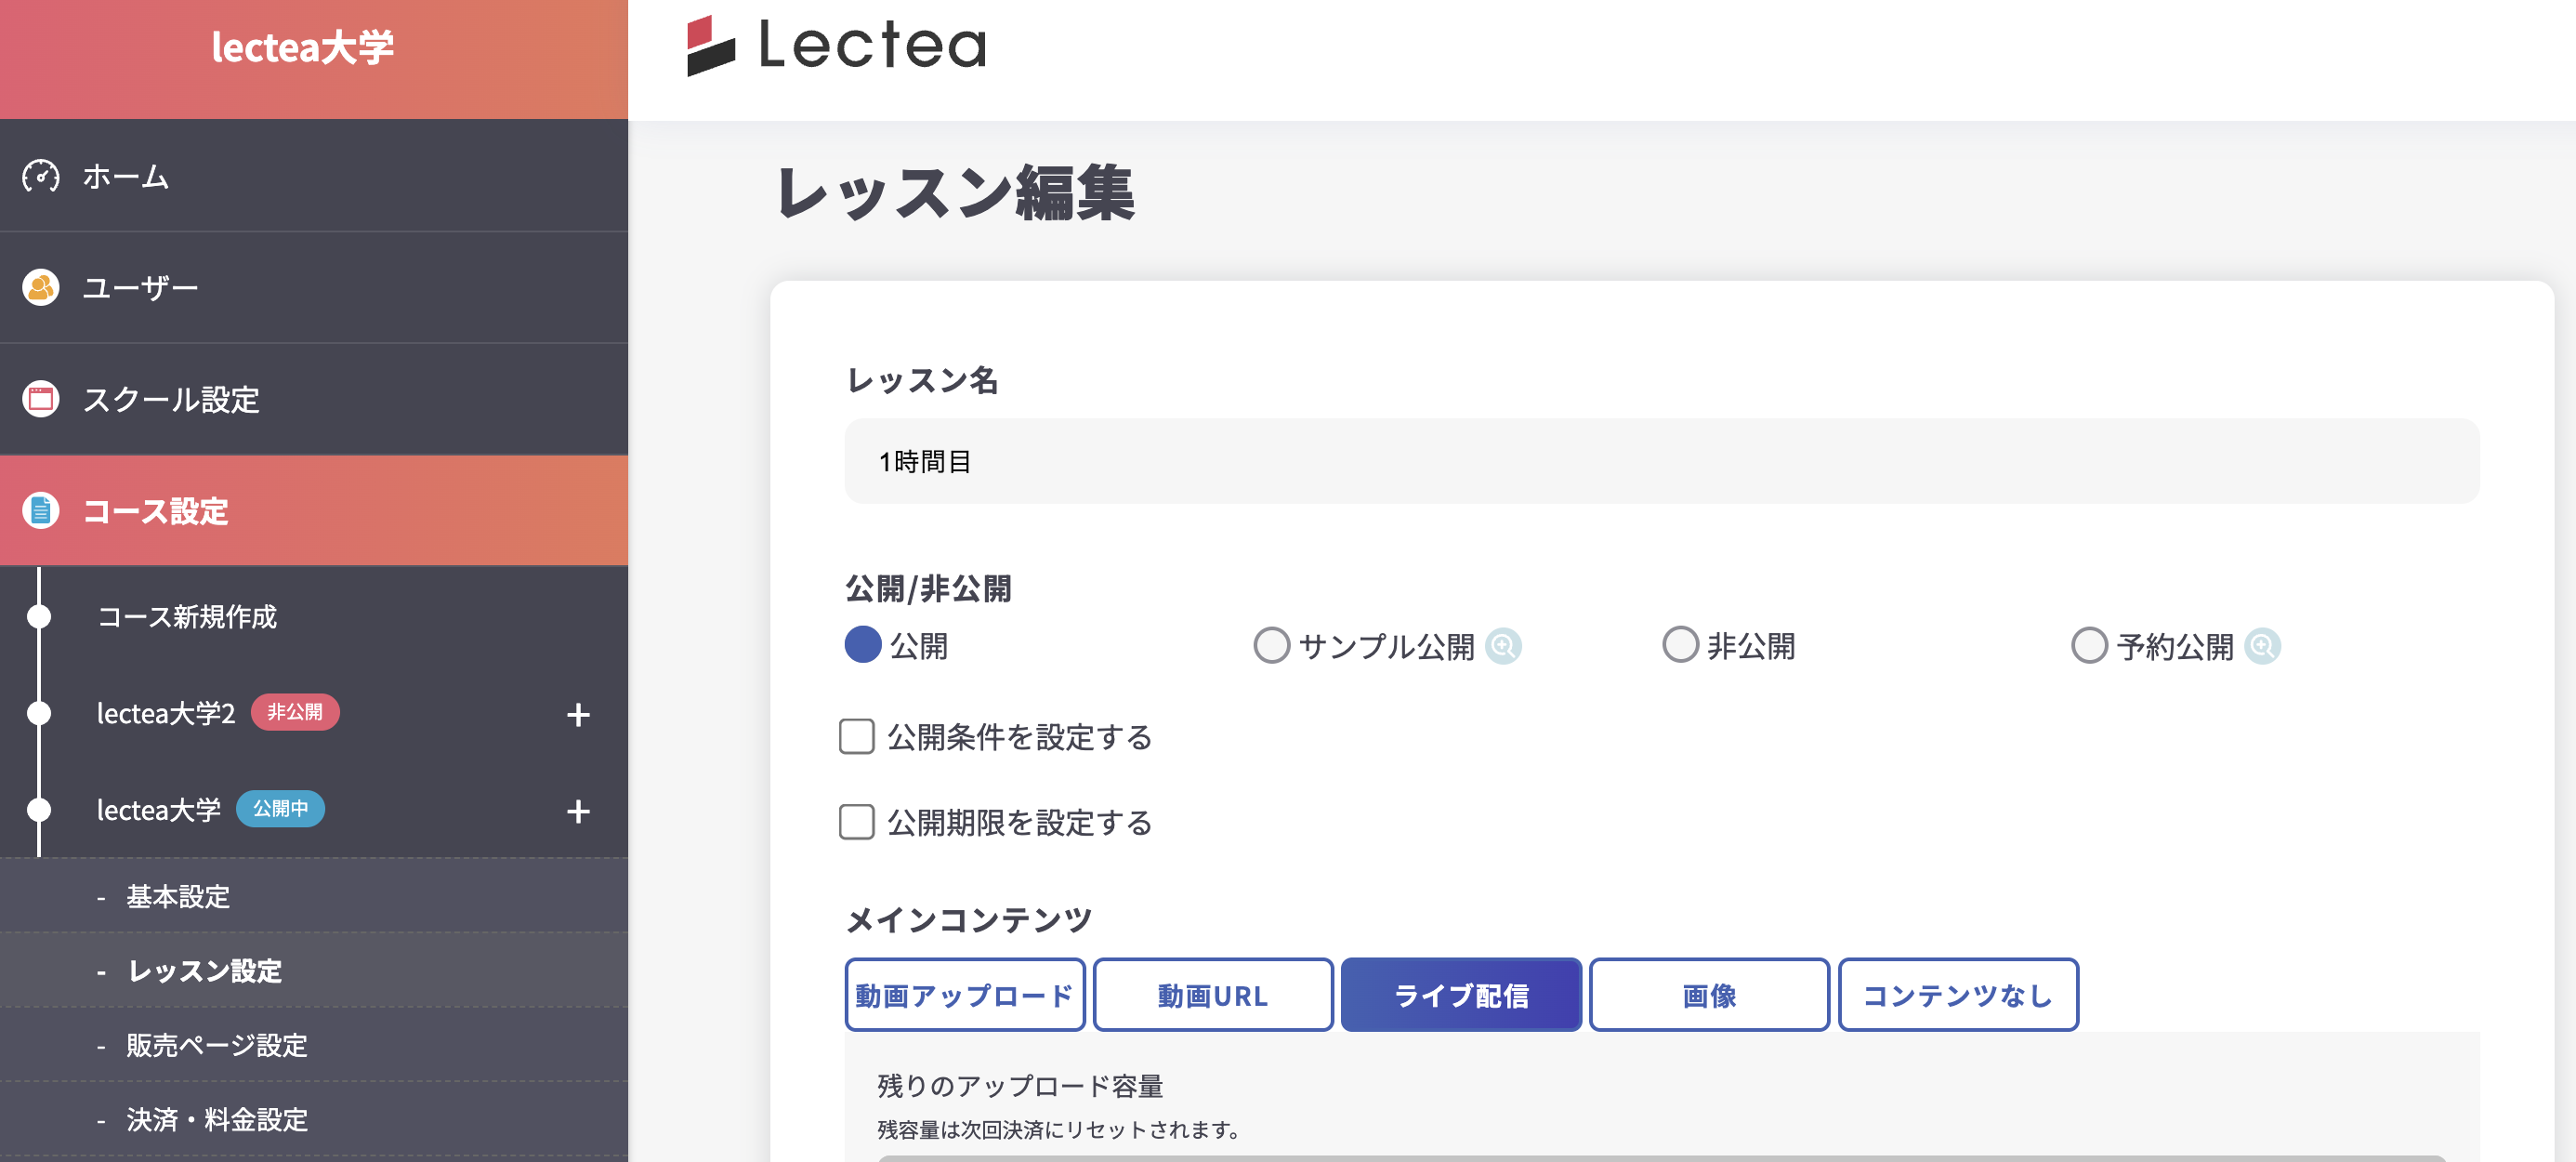Expand the lectea大学 course plus button
This screenshot has width=2576, height=1162.
[578, 810]
